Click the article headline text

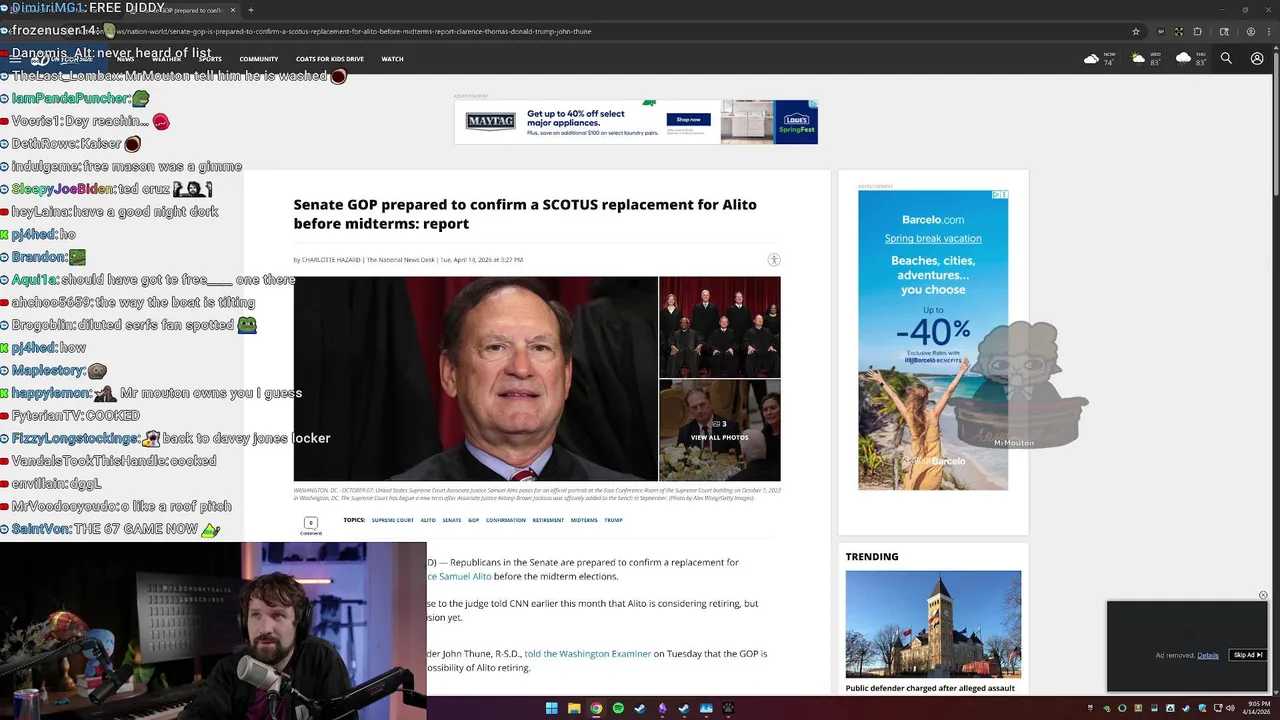525,214
